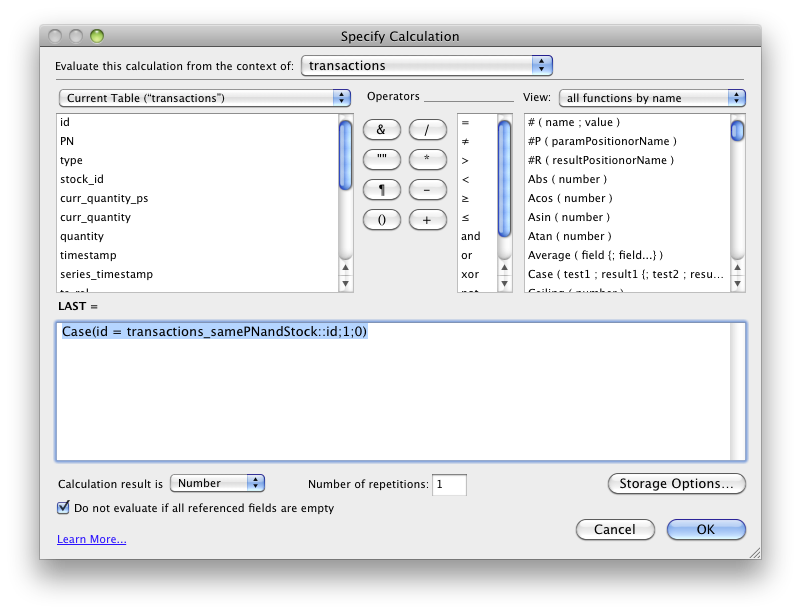
Task: Insert the division slash operator
Action: (428, 130)
